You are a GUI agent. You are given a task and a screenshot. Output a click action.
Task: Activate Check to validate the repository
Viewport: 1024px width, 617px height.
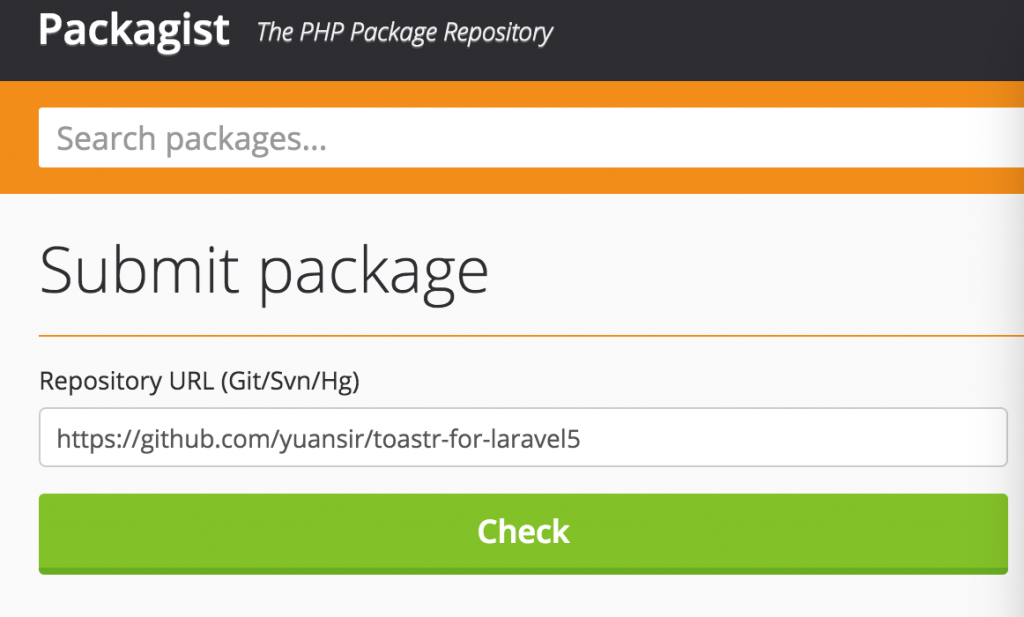(x=522, y=534)
